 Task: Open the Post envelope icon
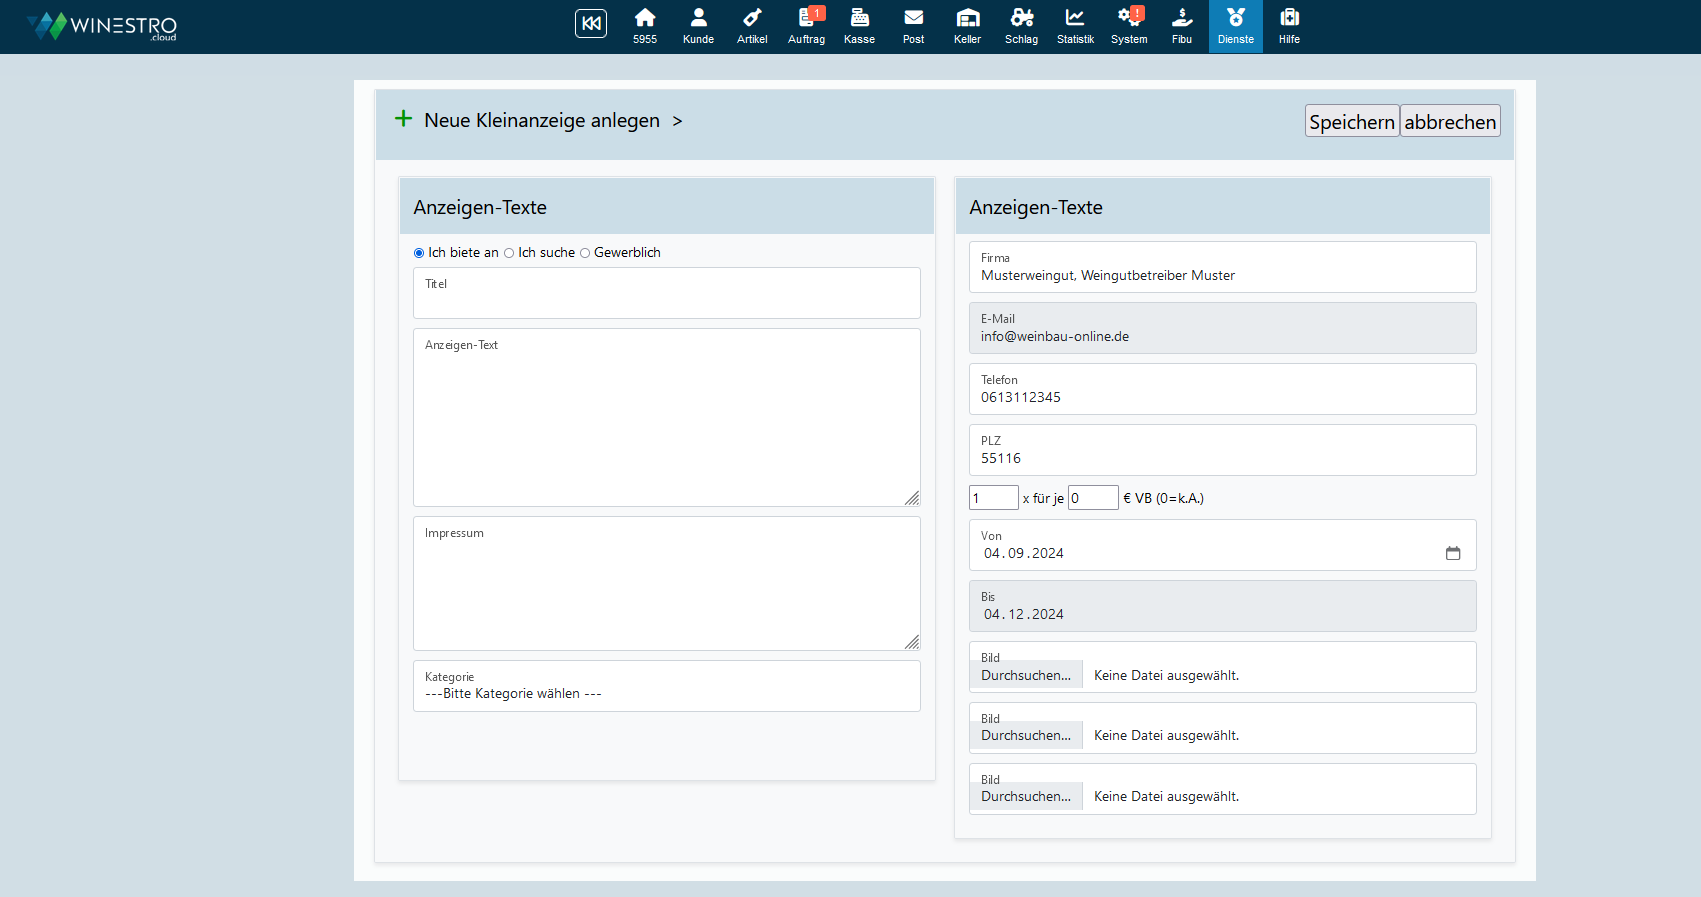913,26
